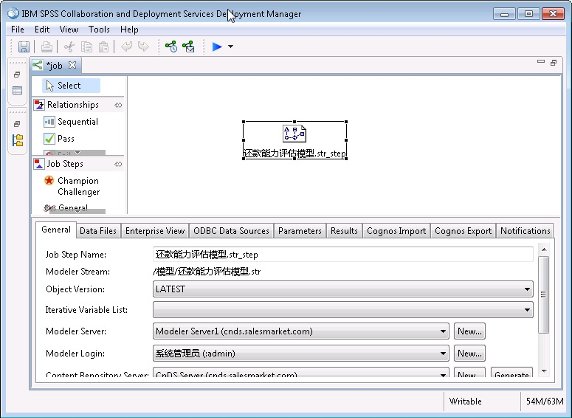
Task: Click New button beside Modeler Server
Action: 469,331
